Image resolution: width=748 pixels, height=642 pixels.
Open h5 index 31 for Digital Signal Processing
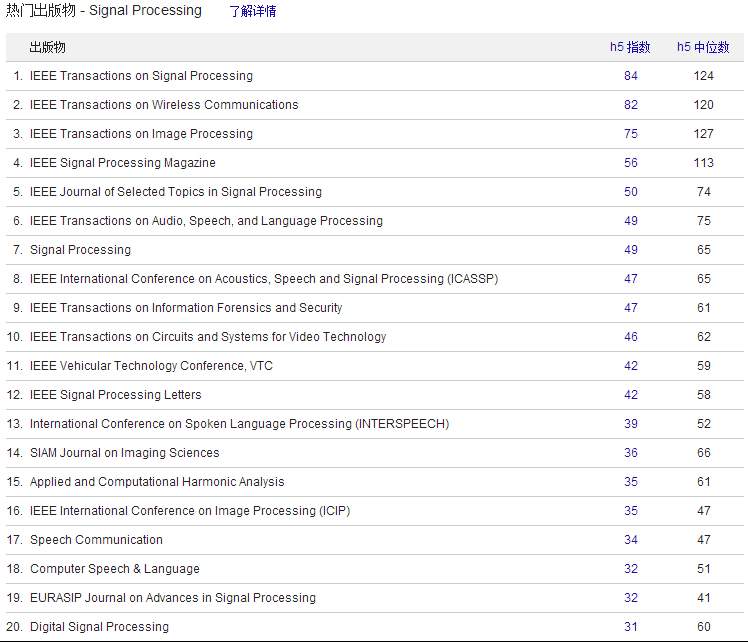631,627
